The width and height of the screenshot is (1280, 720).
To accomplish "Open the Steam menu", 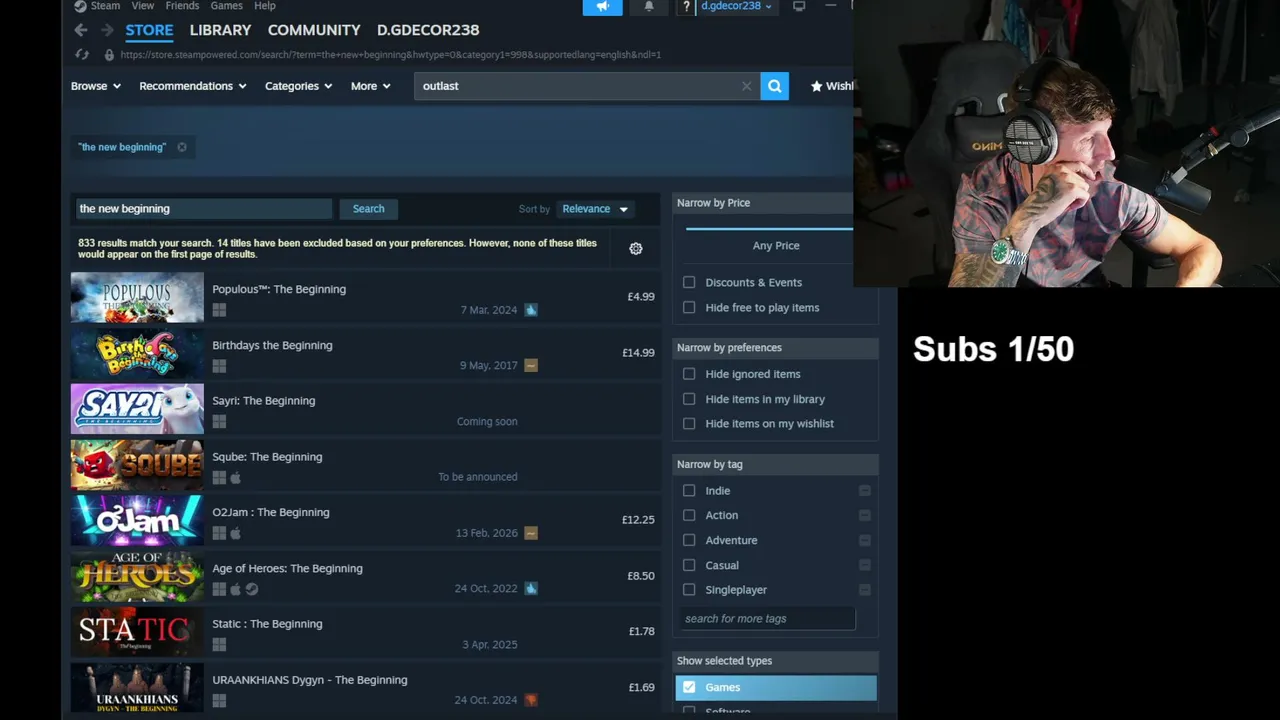I will point(97,6).
